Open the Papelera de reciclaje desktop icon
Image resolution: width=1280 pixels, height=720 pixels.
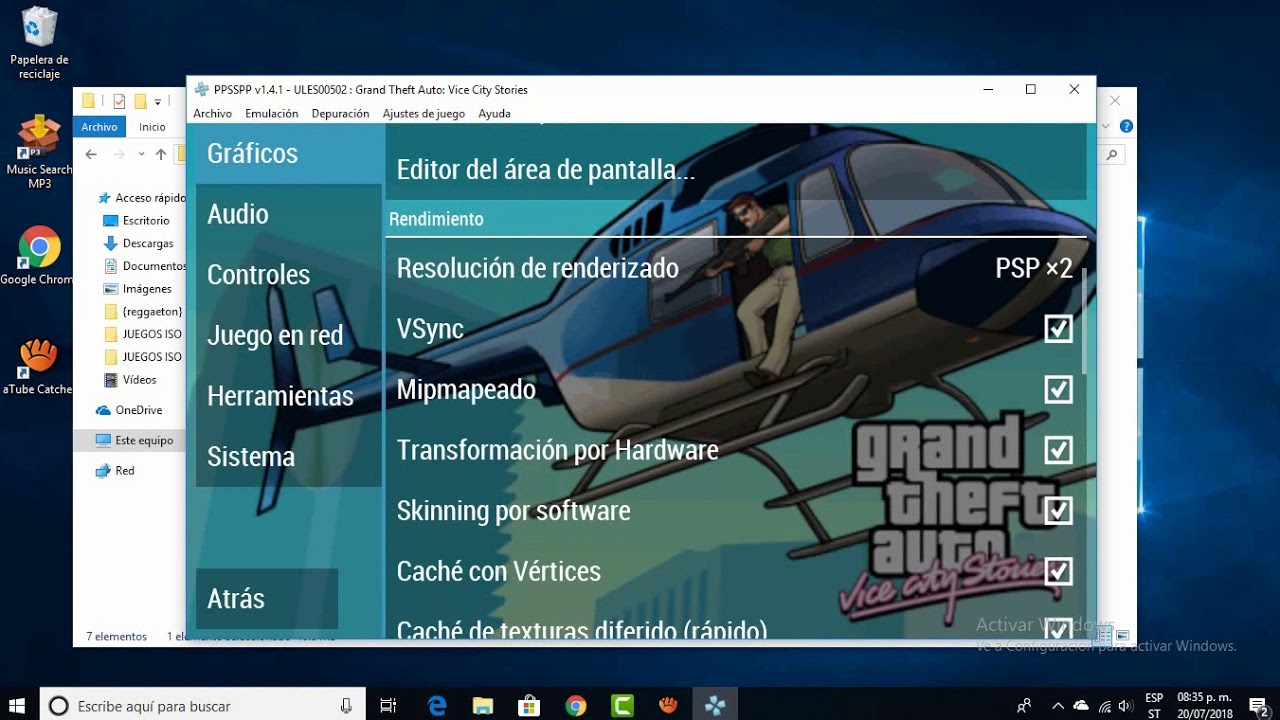[x=39, y=42]
